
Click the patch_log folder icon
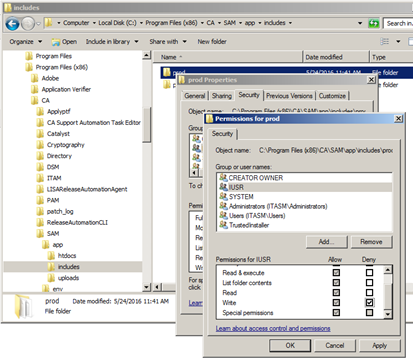tap(40, 211)
